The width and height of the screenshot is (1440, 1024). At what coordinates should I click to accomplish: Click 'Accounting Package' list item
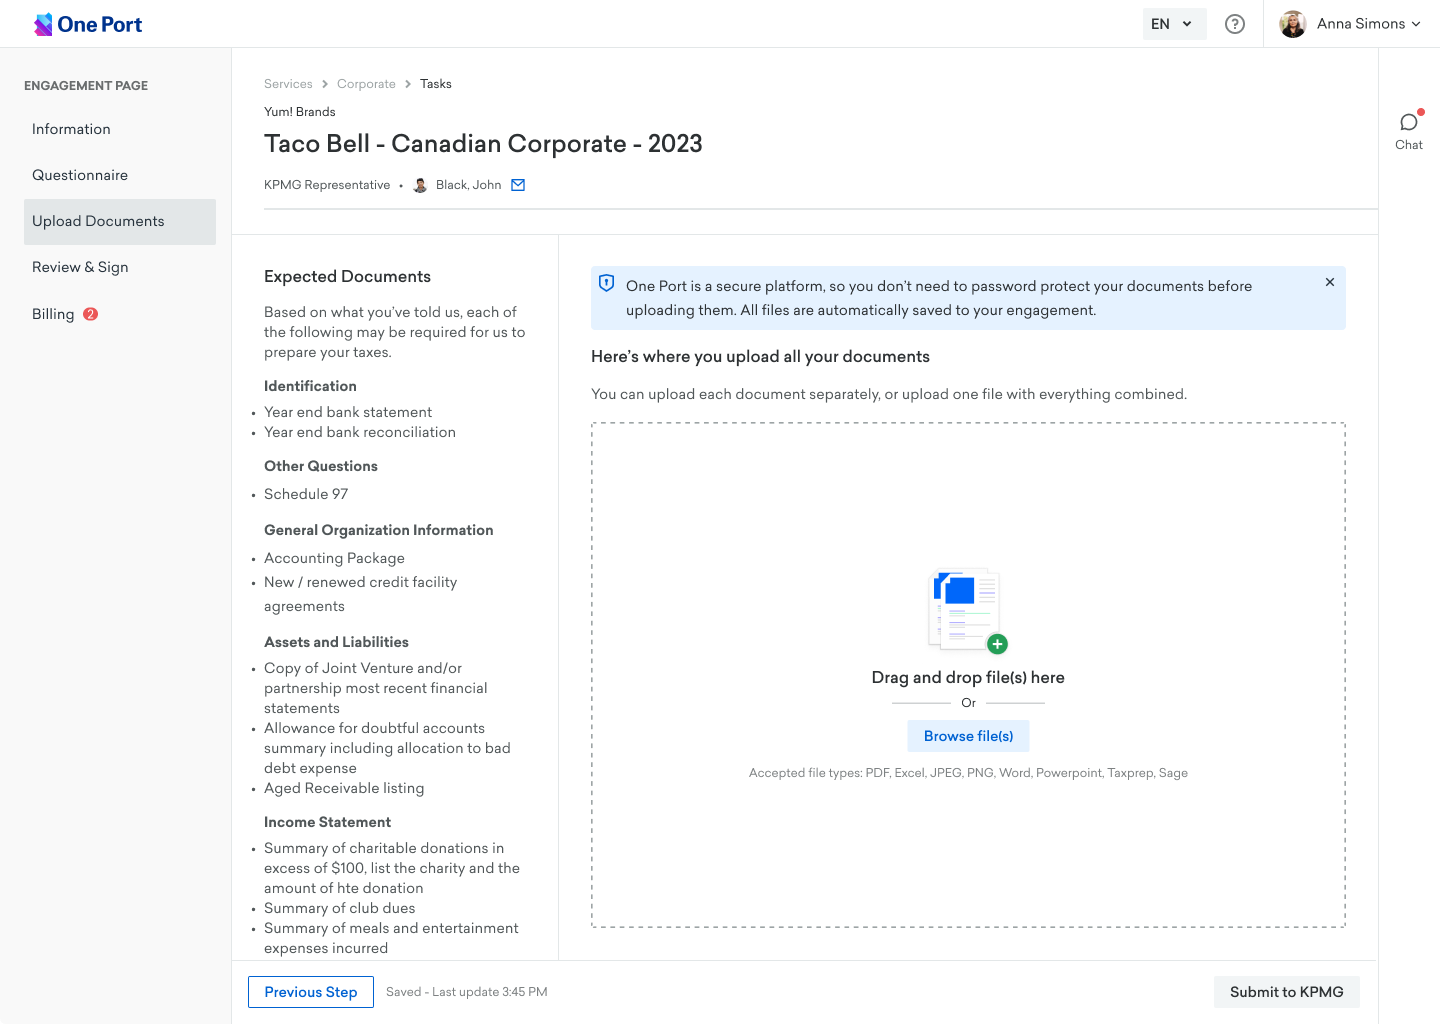334,558
